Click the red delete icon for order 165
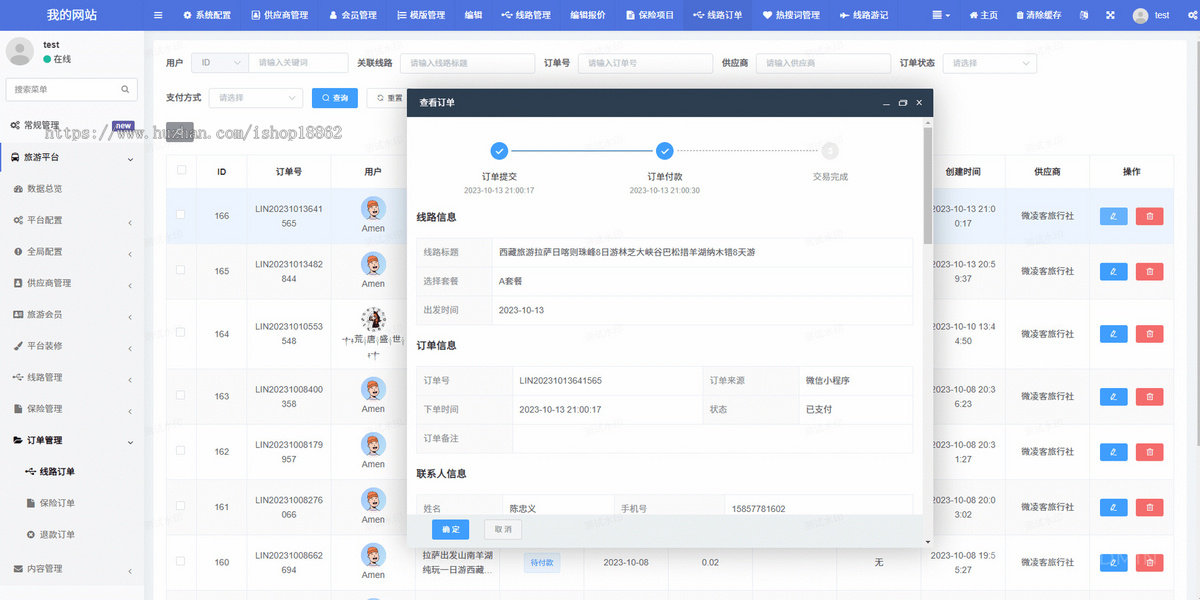1200x600 pixels. pos(1149,271)
